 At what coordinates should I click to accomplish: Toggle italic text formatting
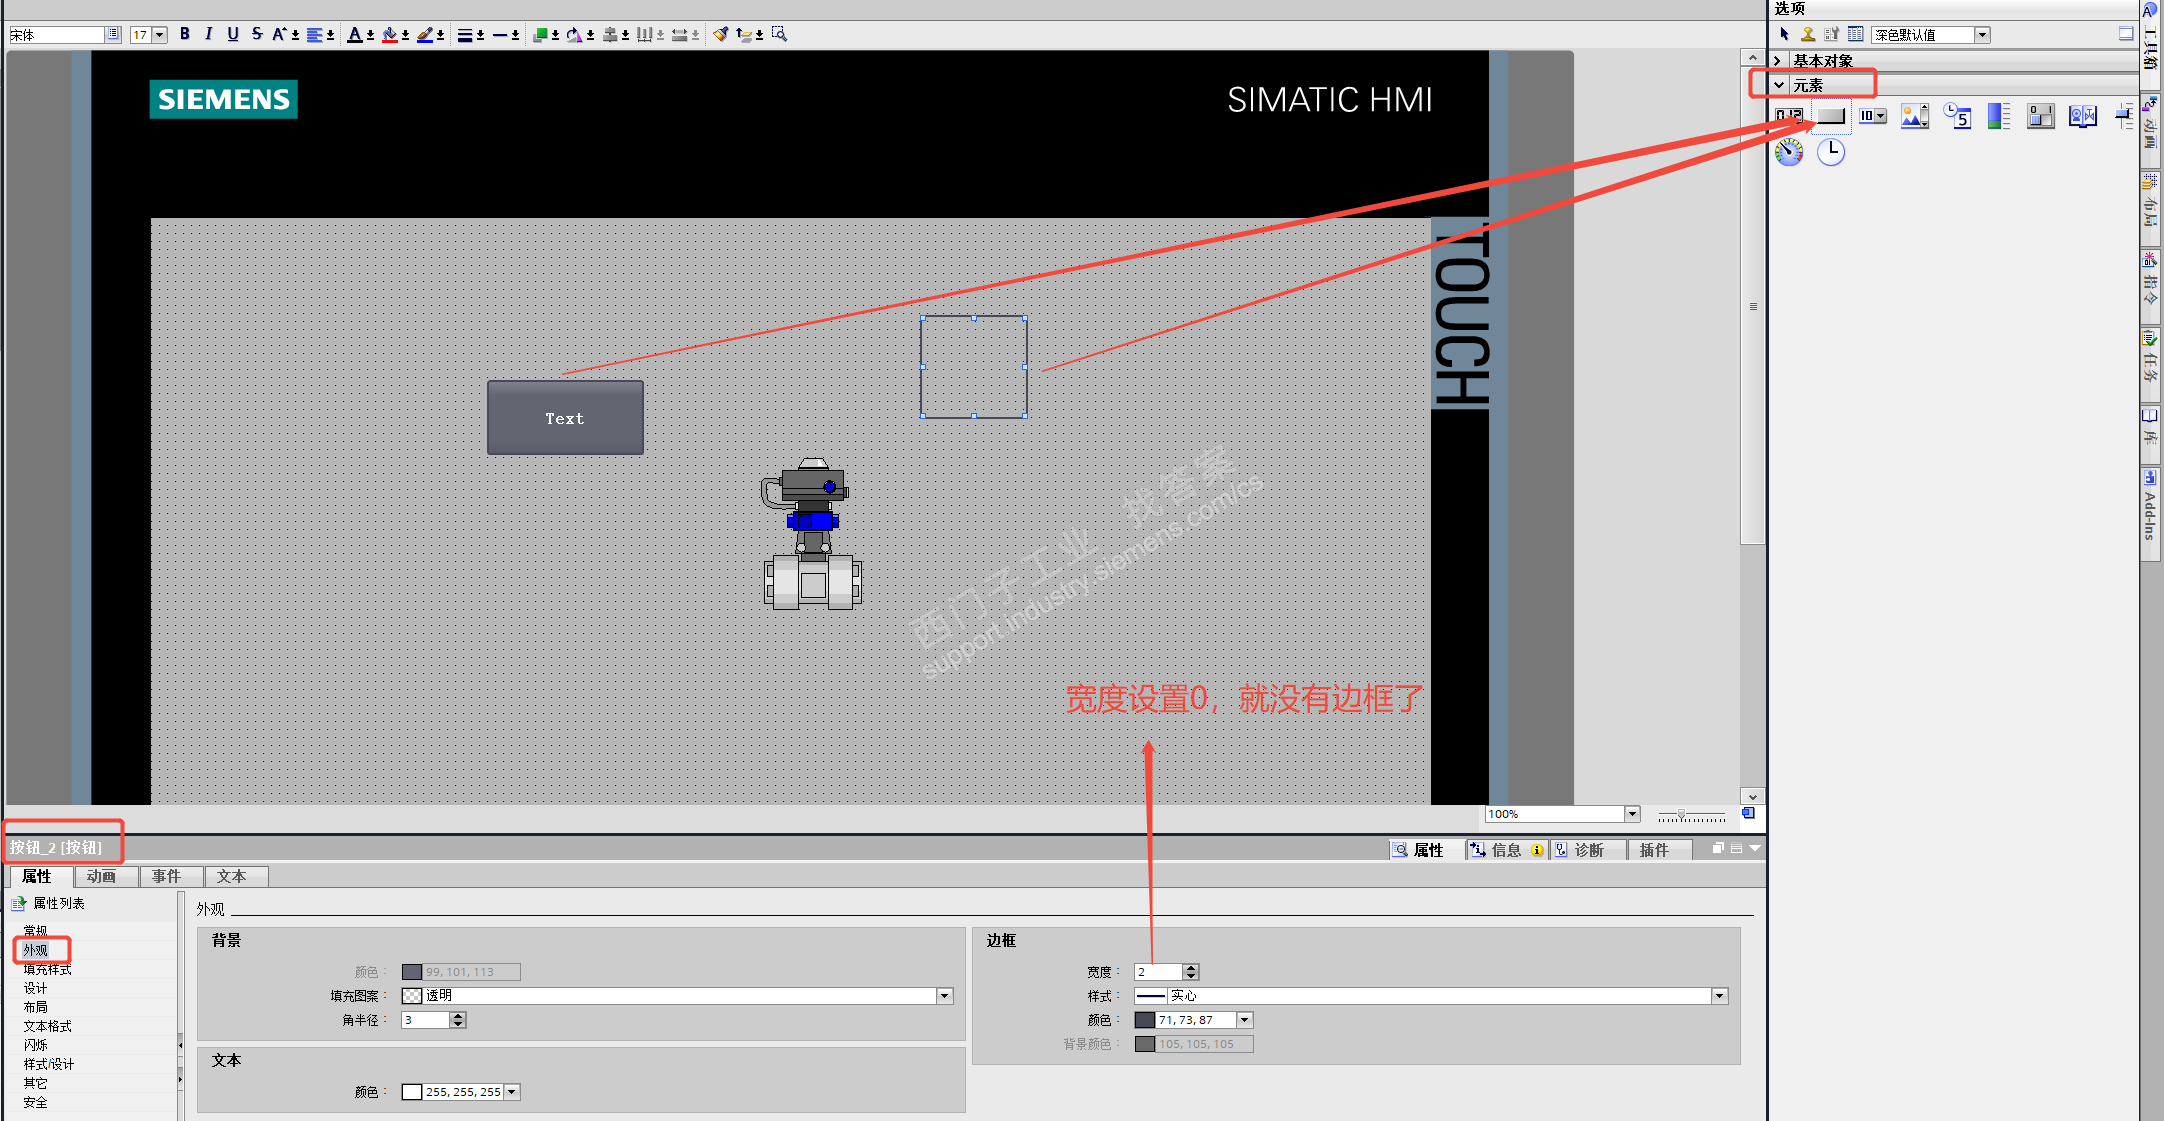click(x=209, y=34)
